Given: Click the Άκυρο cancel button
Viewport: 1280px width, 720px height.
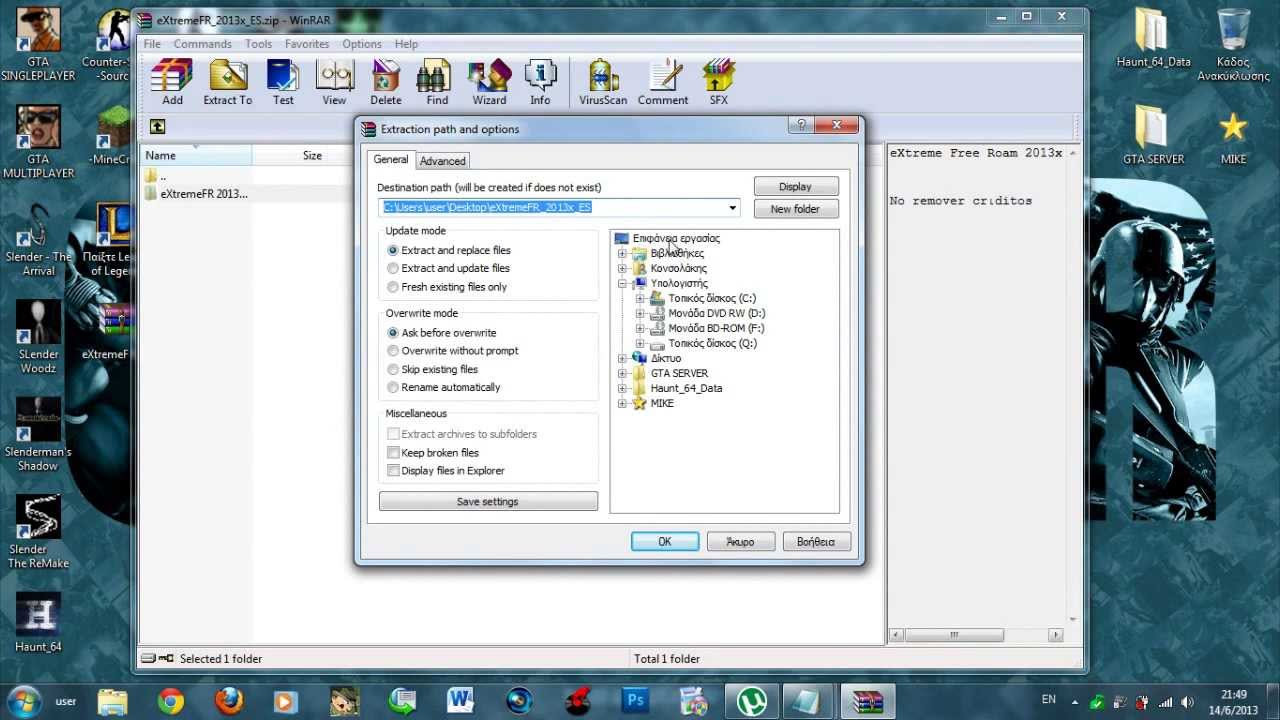Looking at the screenshot, I should [741, 541].
